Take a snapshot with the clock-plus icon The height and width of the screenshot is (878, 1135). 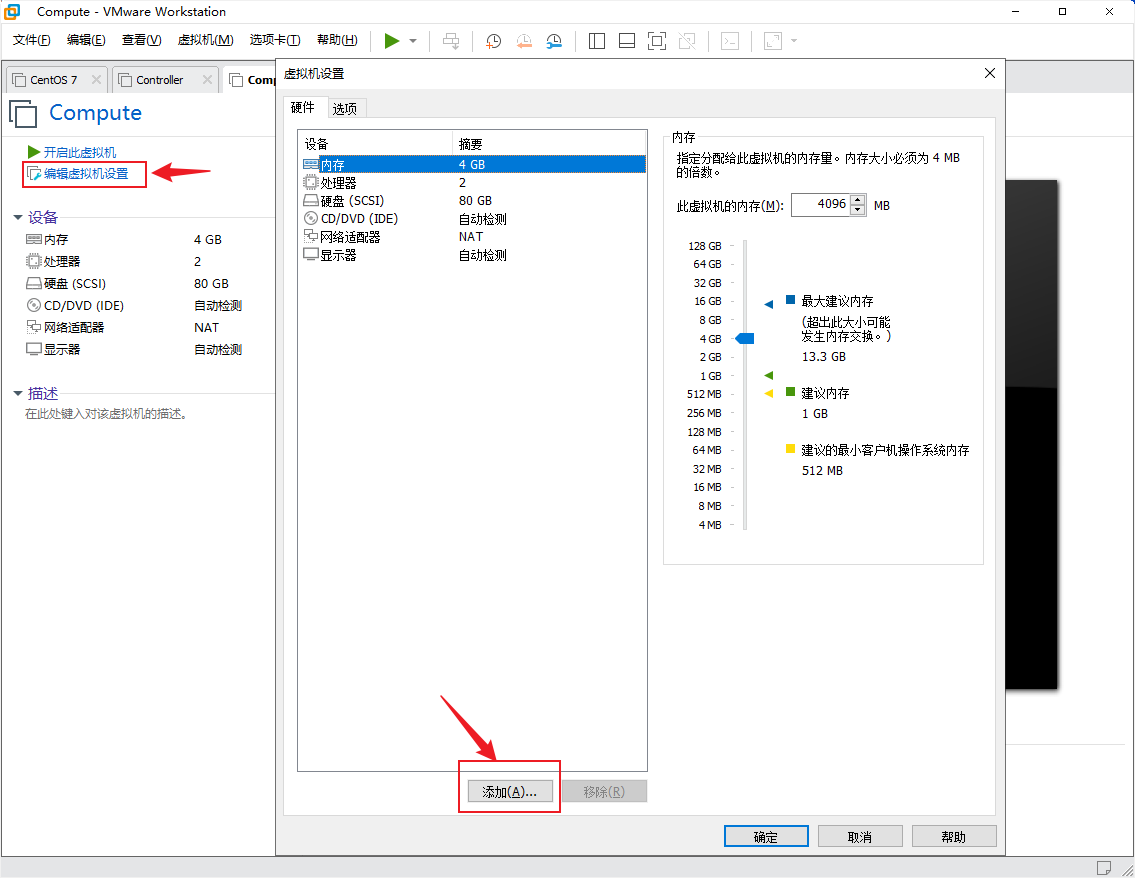(494, 41)
